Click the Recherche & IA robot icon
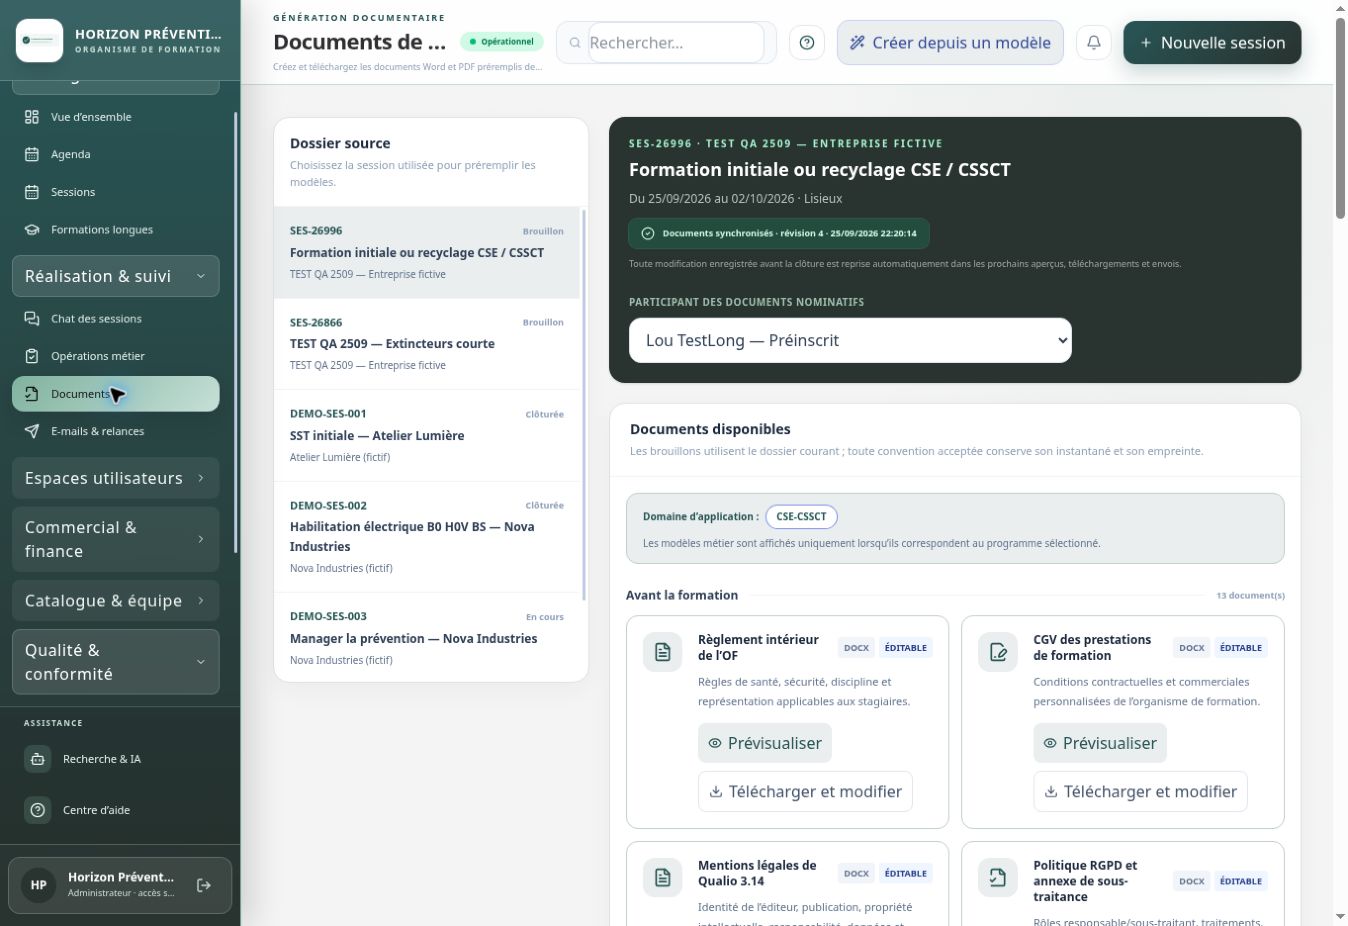The height and width of the screenshot is (926, 1348). point(38,759)
